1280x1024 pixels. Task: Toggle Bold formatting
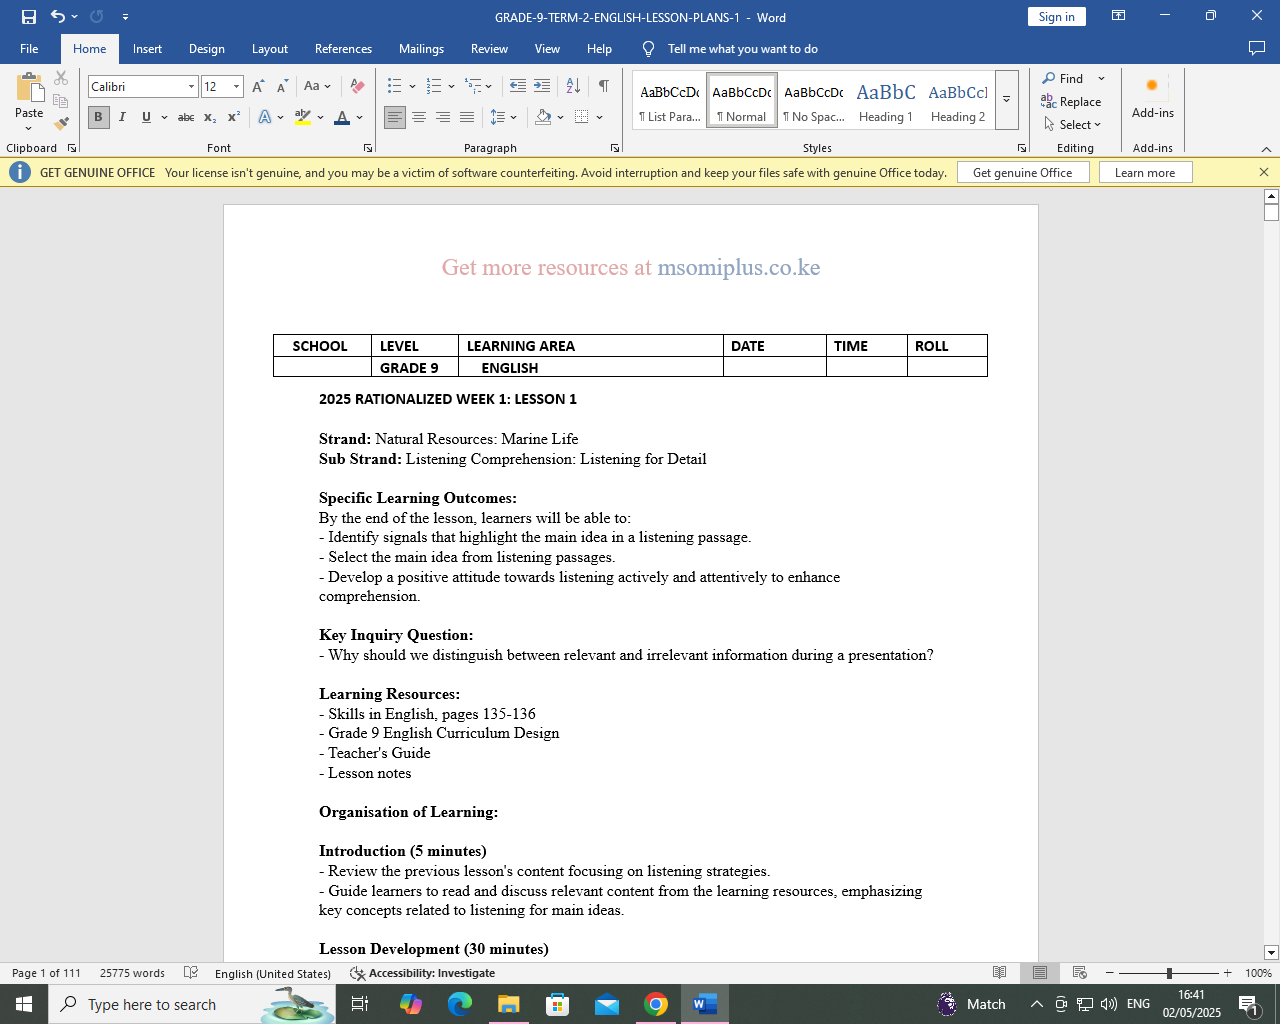point(98,118)
